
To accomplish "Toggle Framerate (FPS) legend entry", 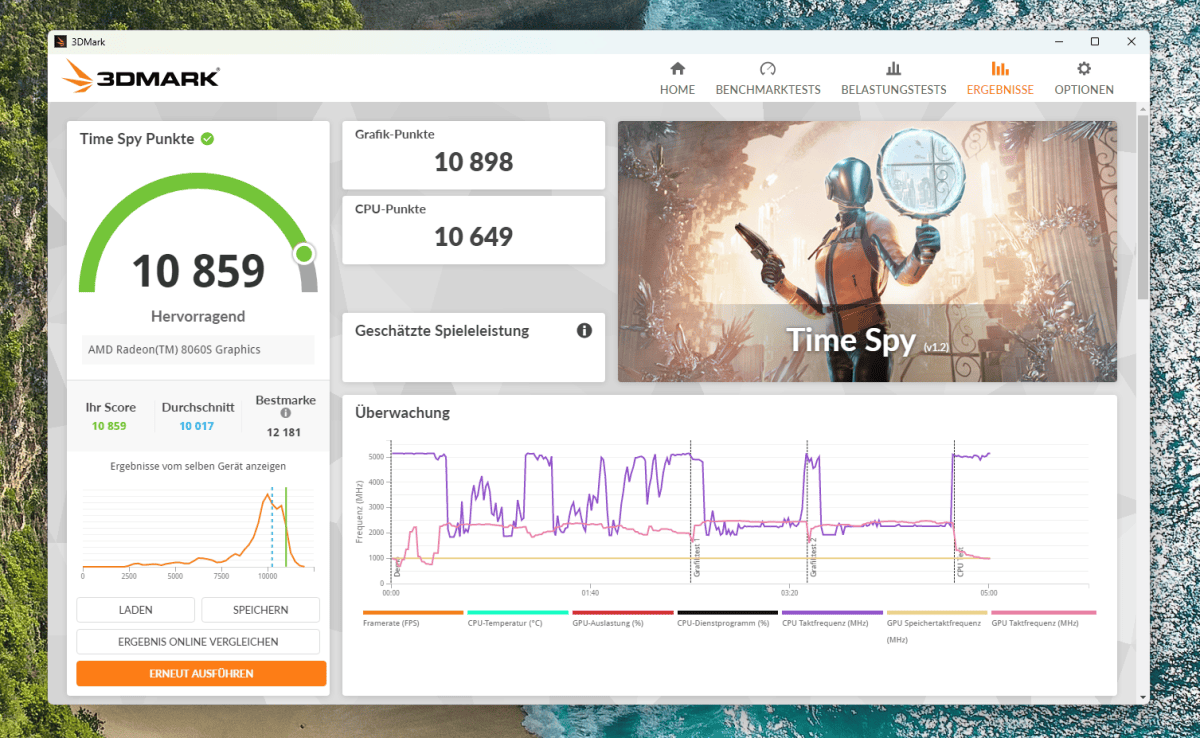I will pos(412,618).
